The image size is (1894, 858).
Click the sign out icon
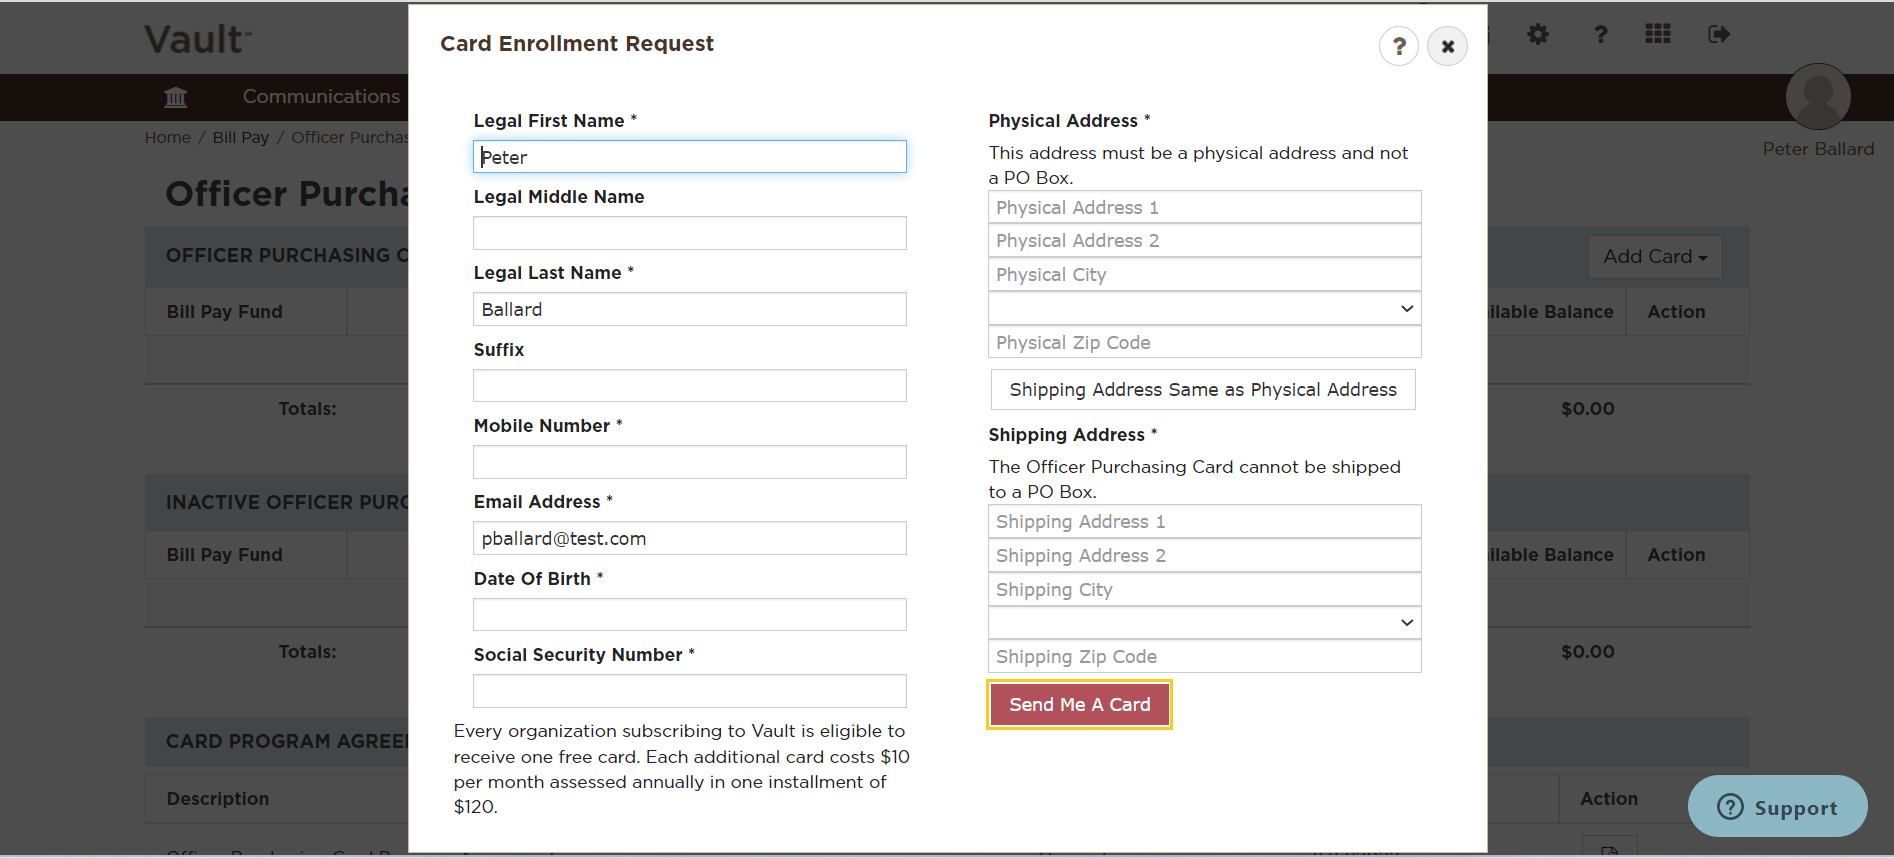click(1719, 35)
